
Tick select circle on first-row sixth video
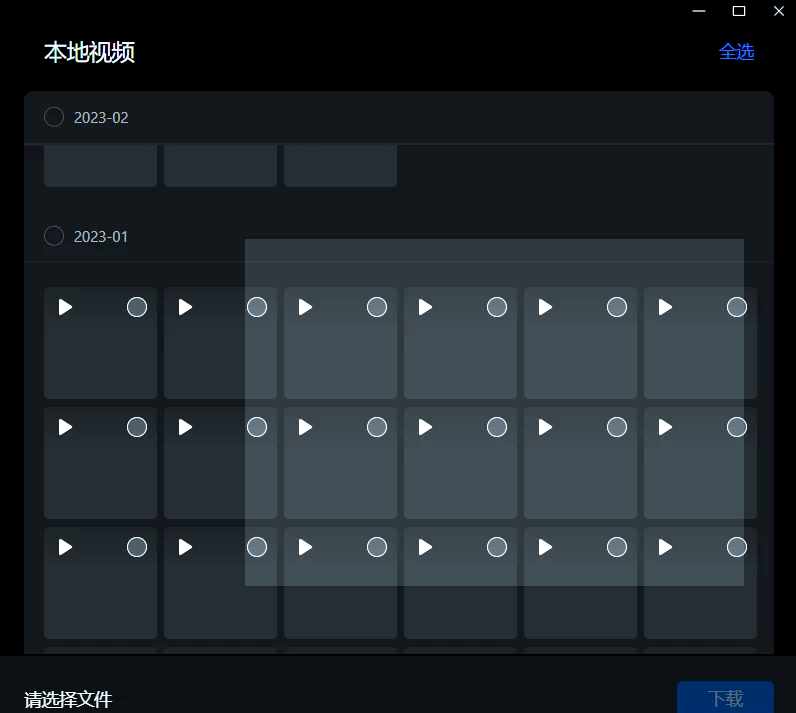tap(737, 307)
